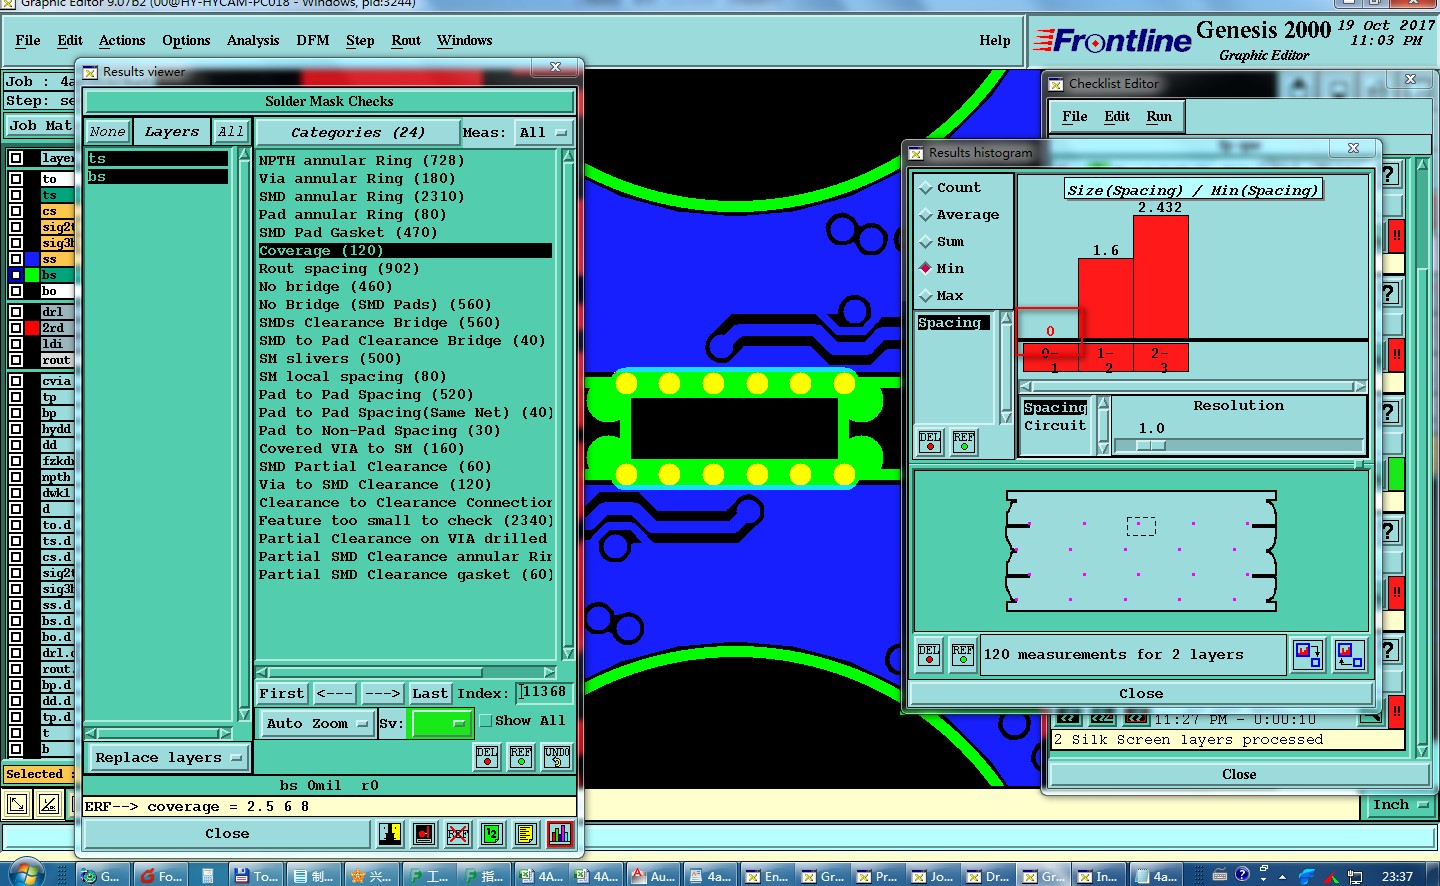1440x886 pixels.
Task: Toggle checkbox for the drl layer row
Action: click(x=16, y=311)
